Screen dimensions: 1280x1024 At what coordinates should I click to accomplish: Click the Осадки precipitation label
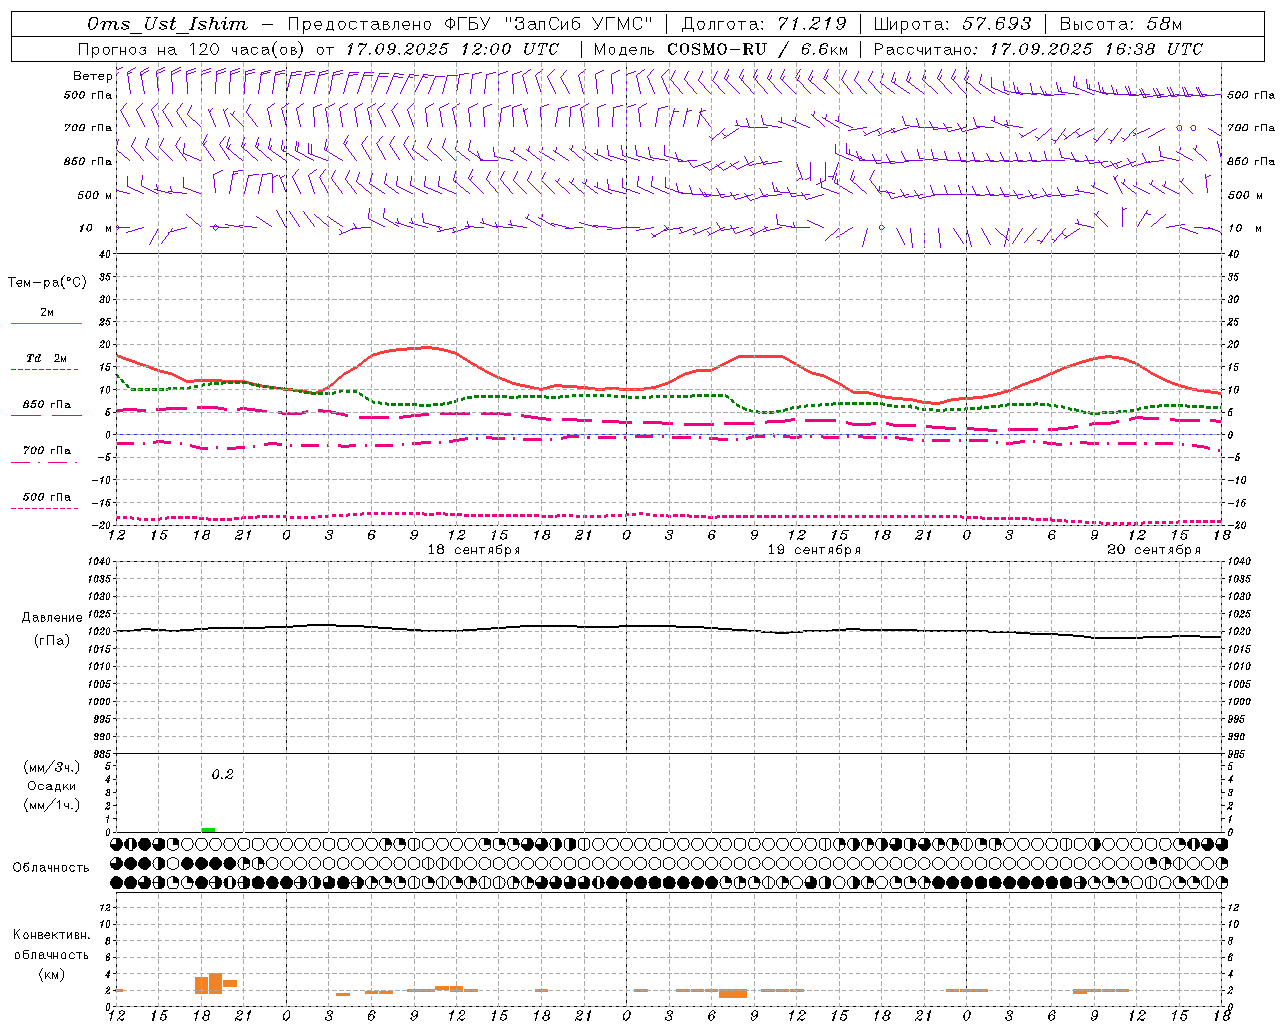click(52, 786)
